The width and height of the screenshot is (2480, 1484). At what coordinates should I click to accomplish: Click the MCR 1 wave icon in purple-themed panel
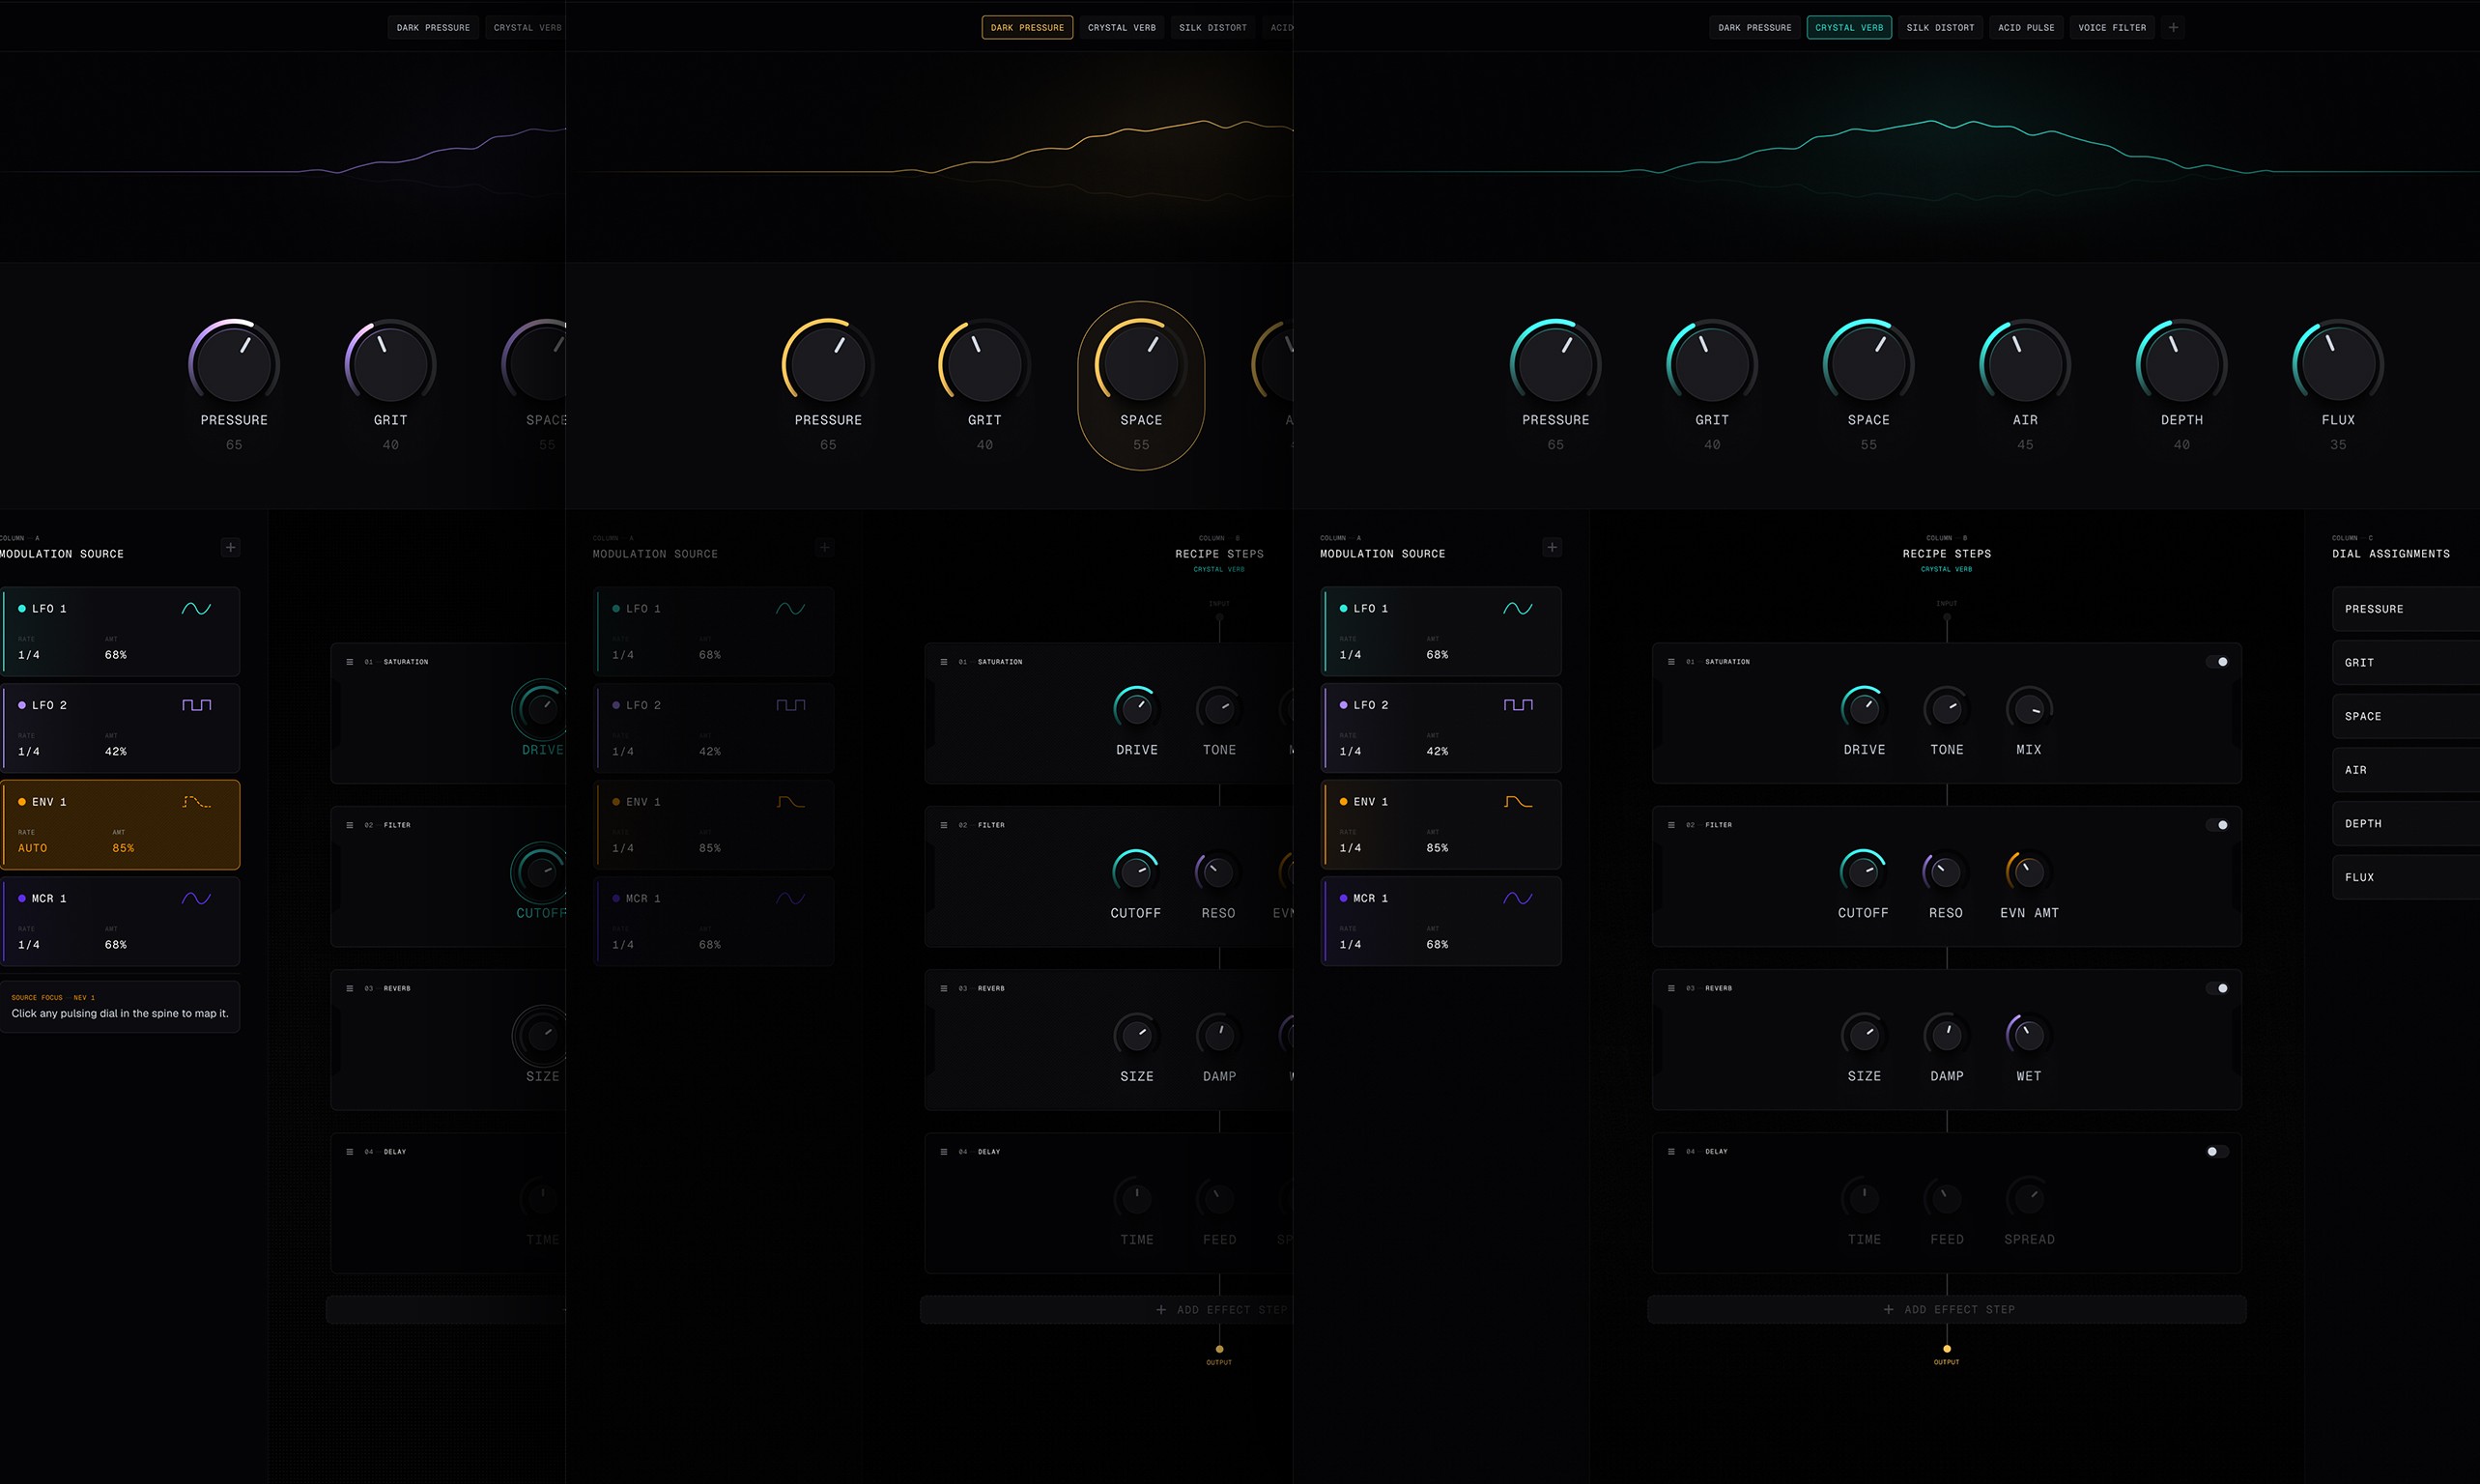coord(196,899)
